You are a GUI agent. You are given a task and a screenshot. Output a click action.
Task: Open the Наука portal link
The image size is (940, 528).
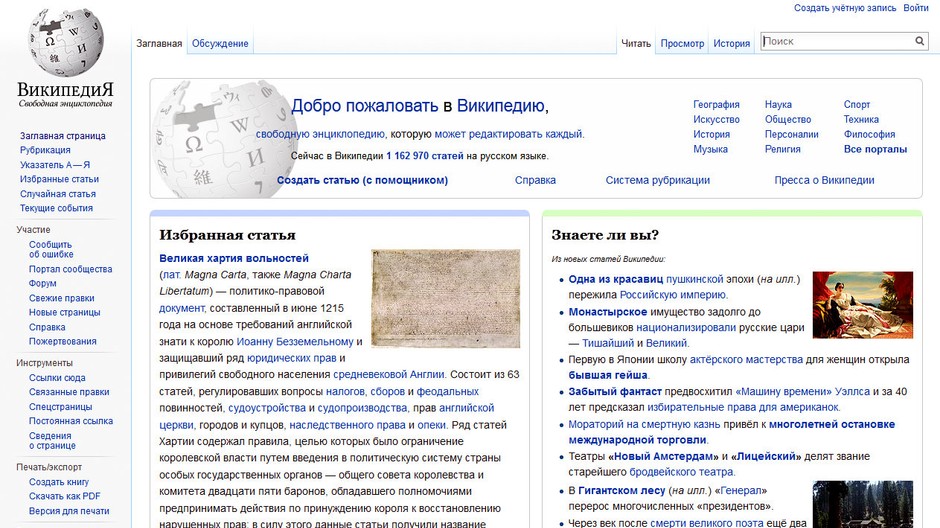point(778,104)
